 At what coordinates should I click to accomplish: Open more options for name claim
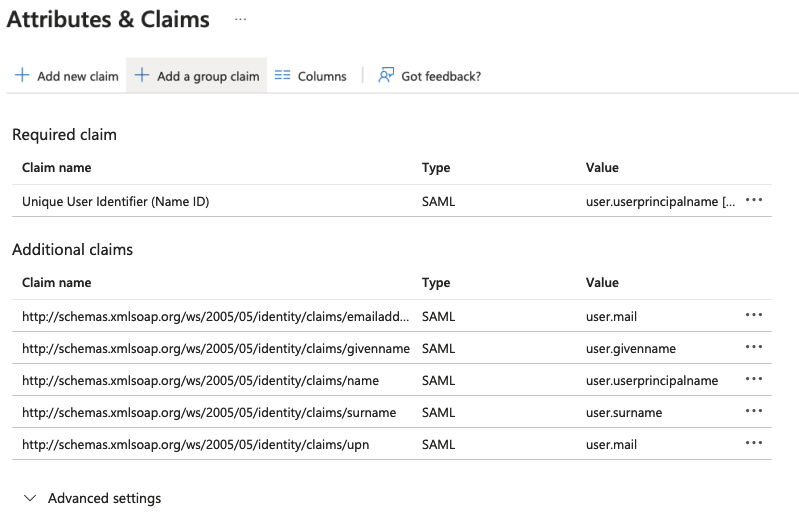tap(754, 380)
